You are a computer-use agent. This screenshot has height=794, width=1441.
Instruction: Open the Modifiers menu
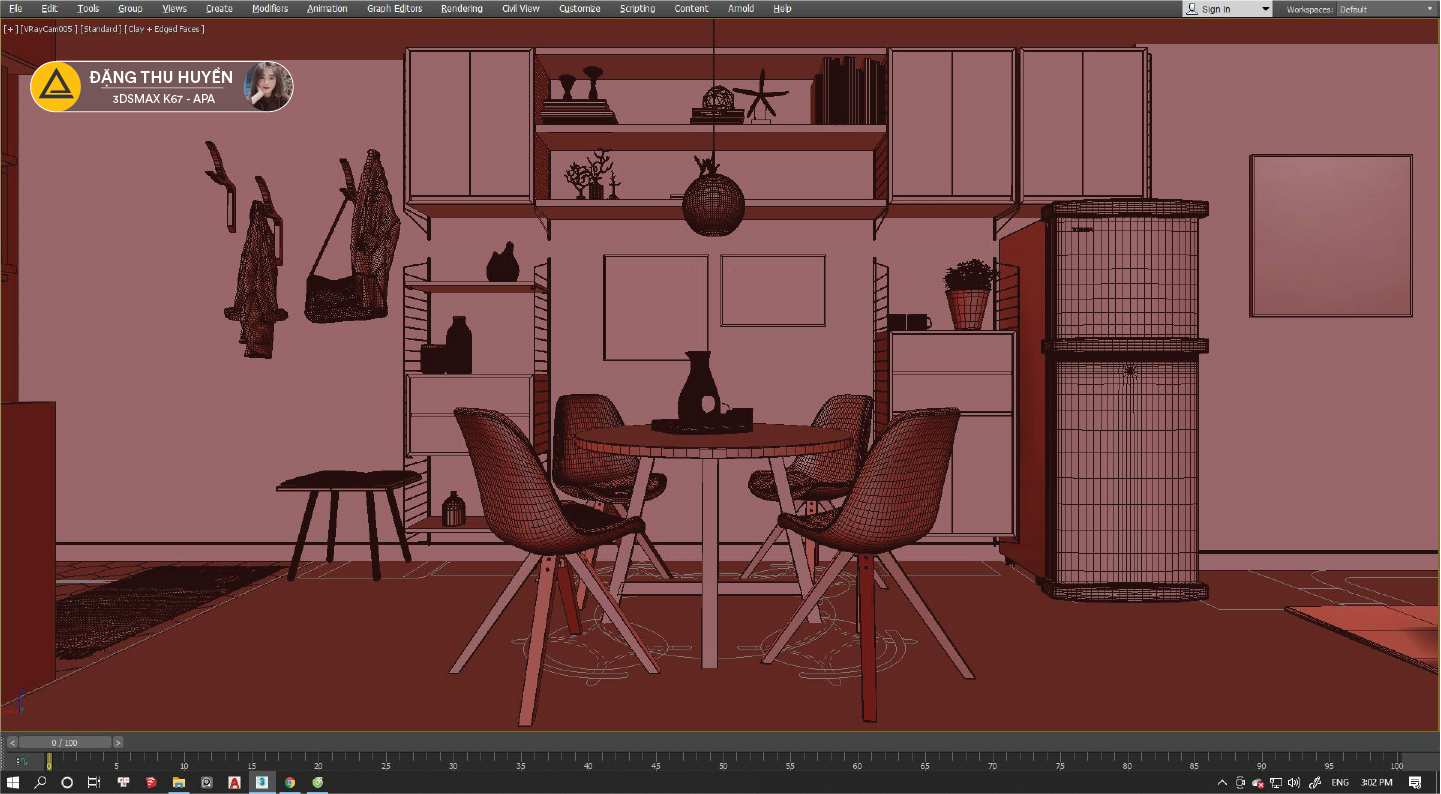[x=270, y=9]
